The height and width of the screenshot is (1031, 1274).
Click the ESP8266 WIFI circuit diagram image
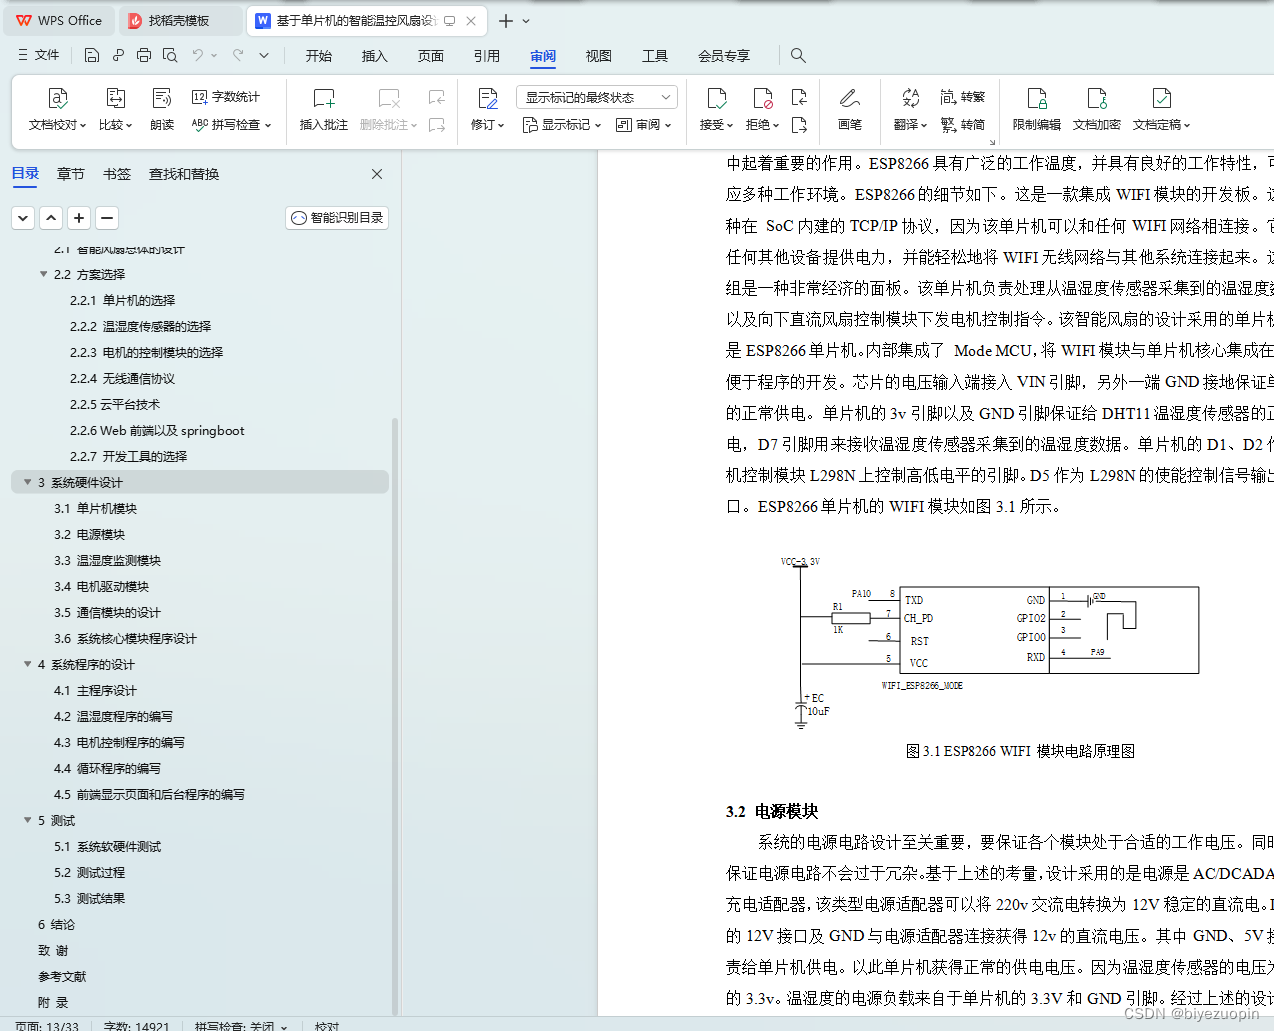pos(989,641)
